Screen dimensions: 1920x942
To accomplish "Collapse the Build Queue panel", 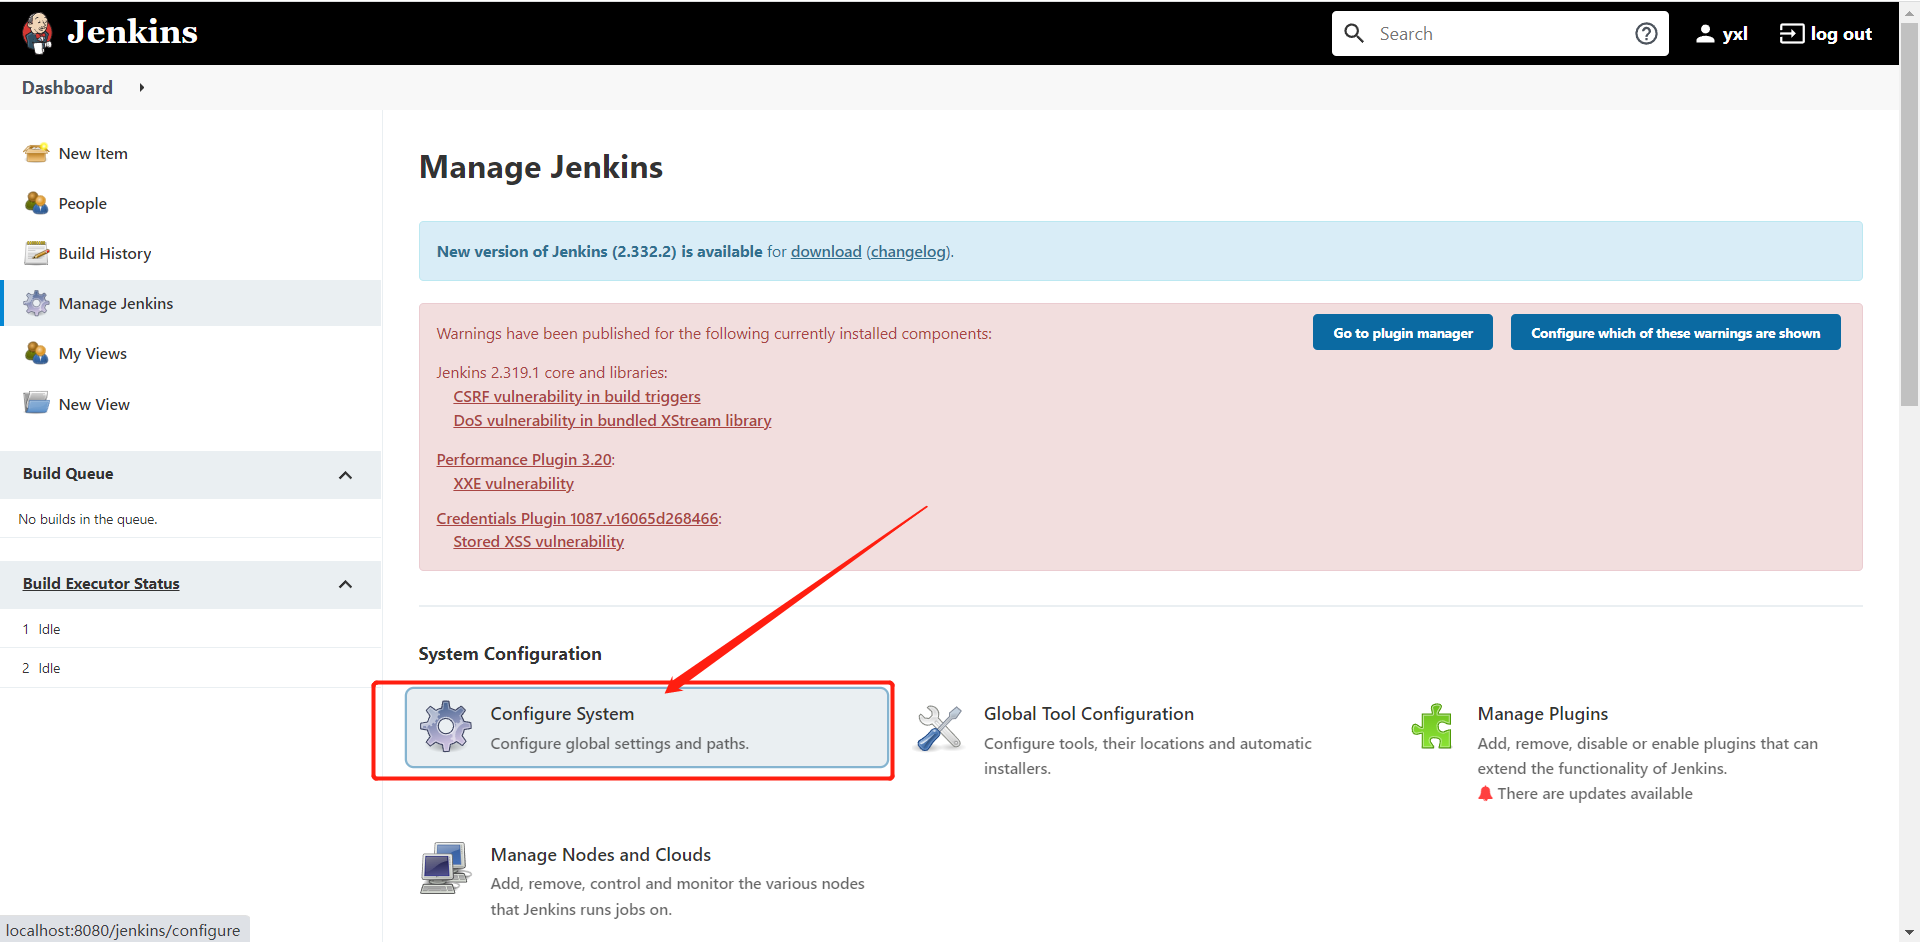I will point(345,475).
